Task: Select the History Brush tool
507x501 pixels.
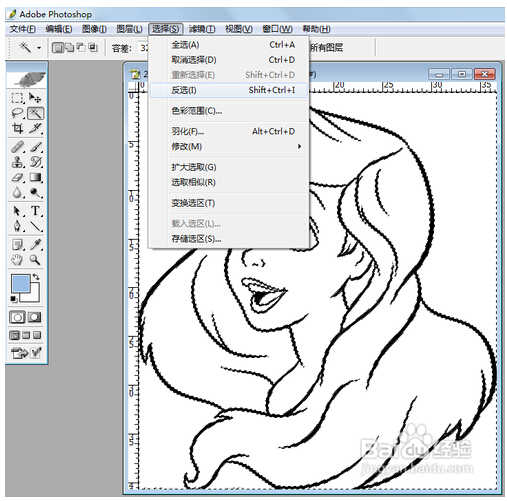Action: (35, 162)
